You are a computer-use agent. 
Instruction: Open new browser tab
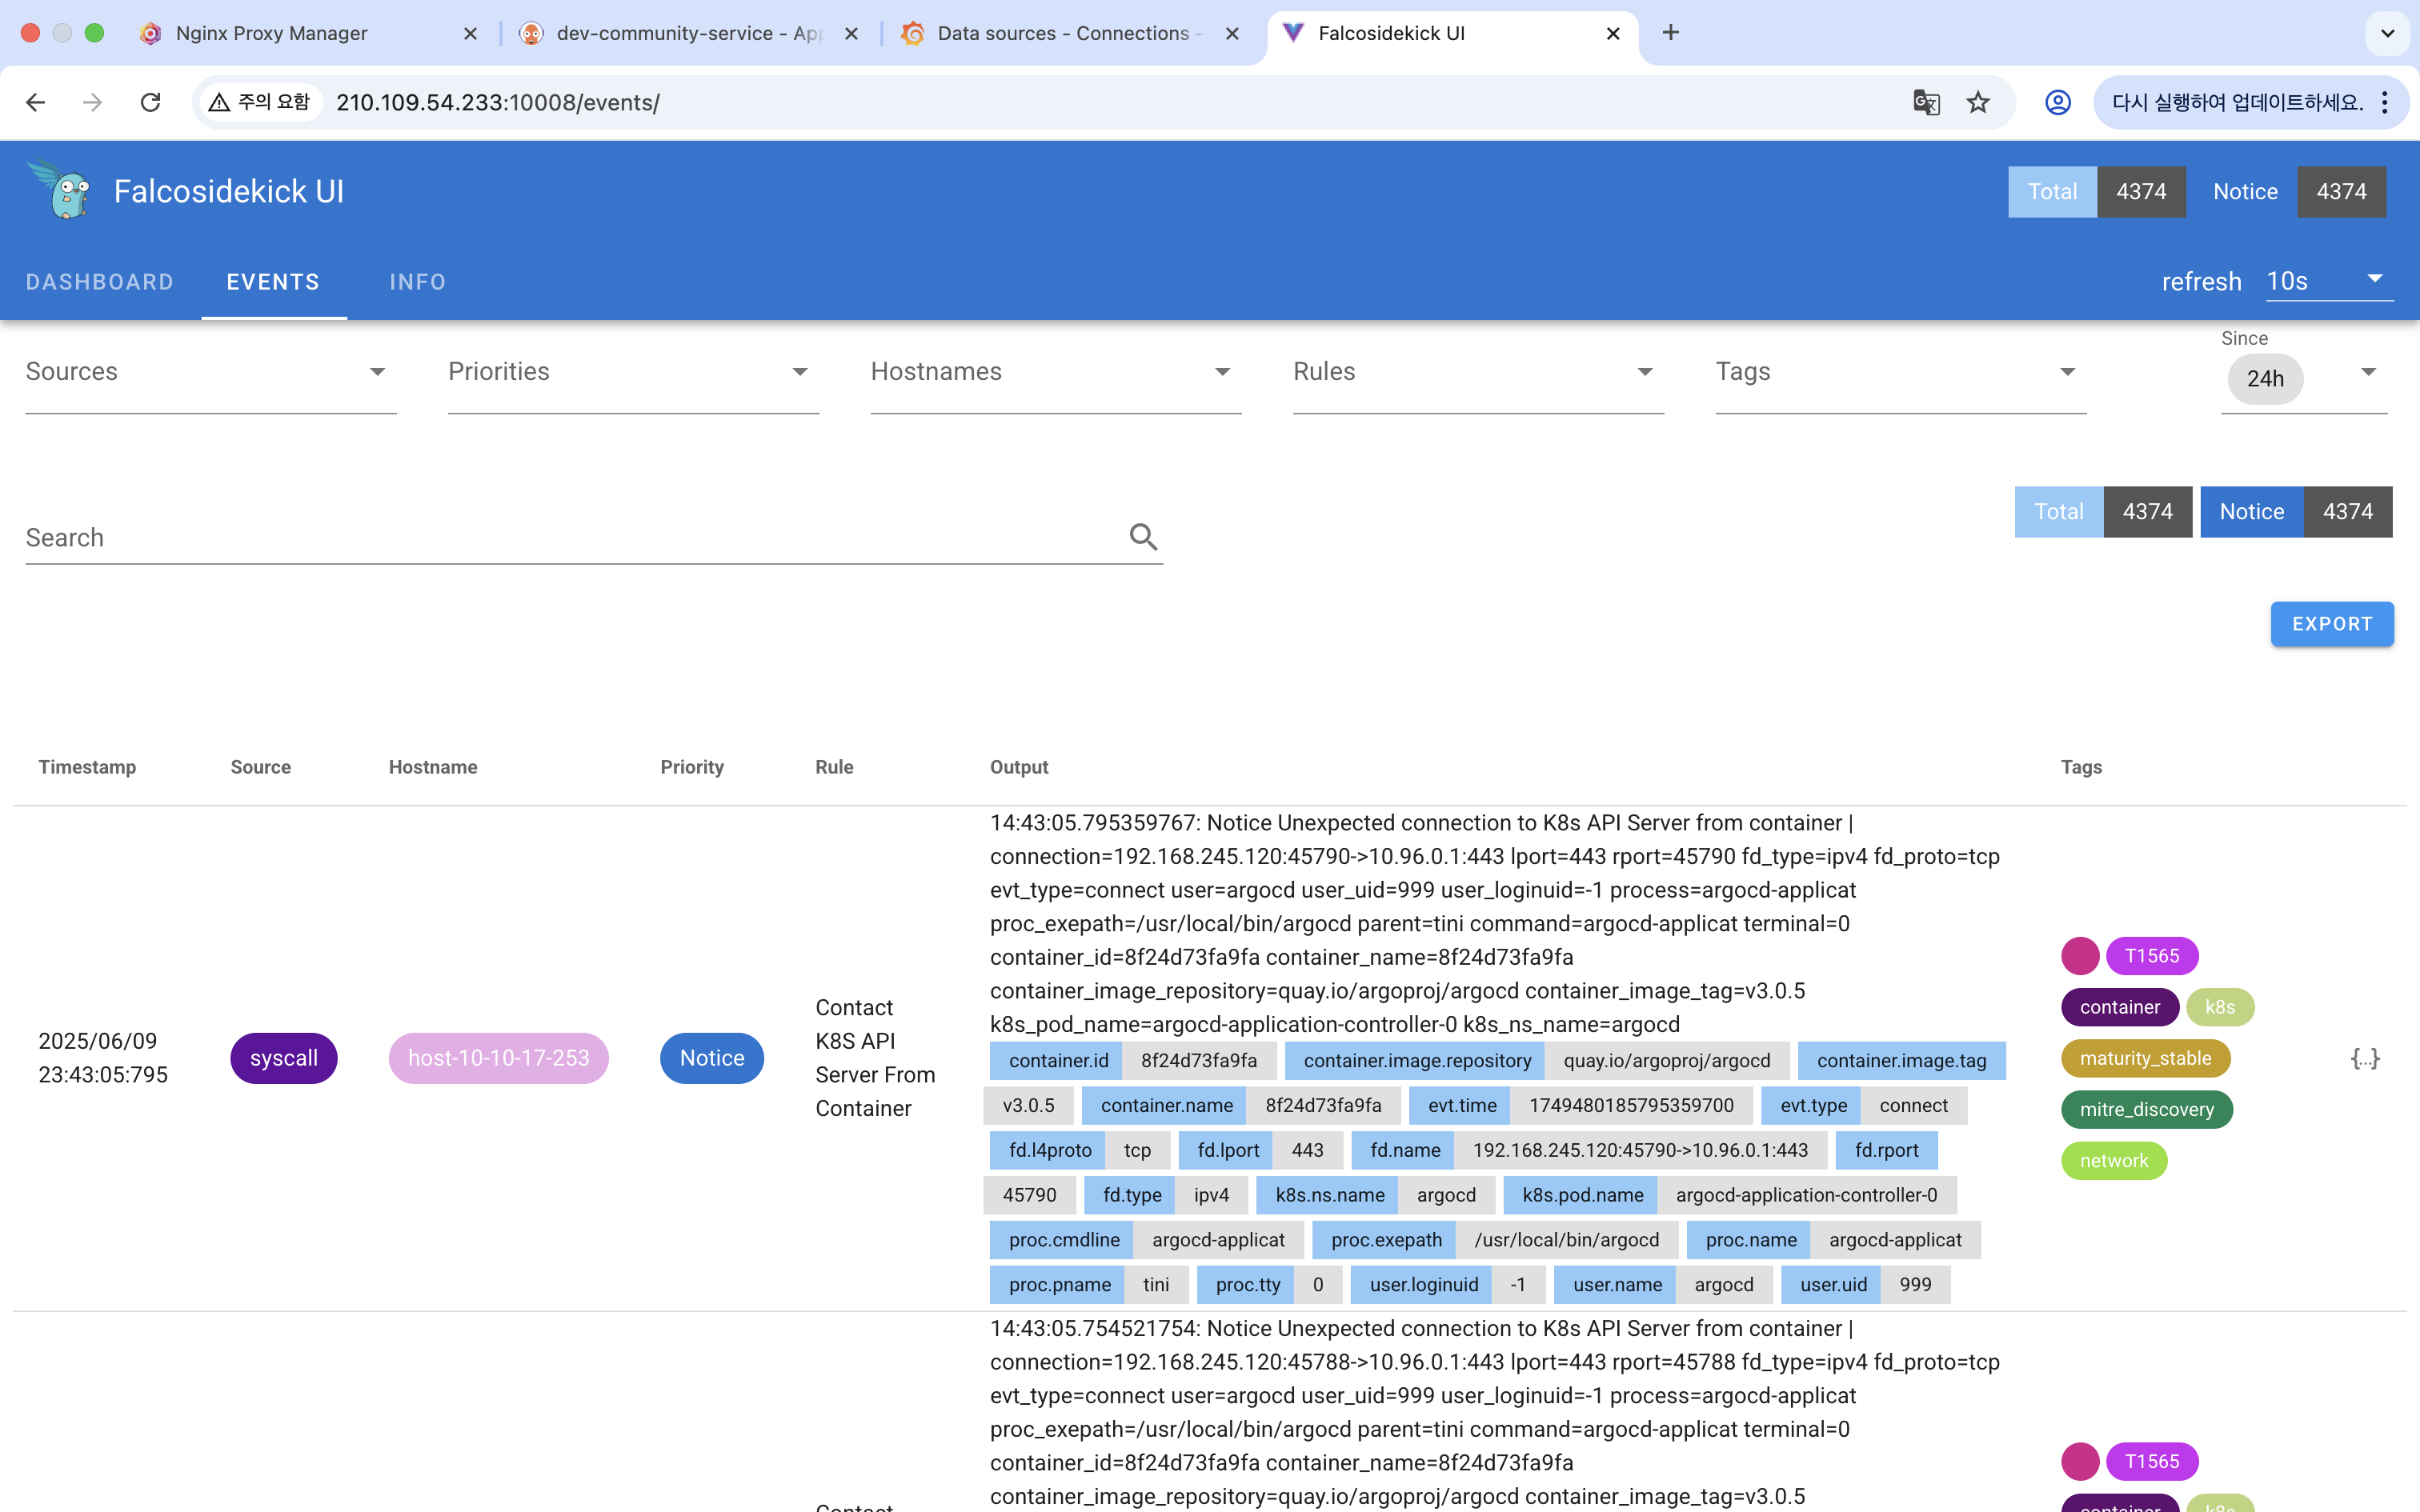[x=1670, y=33]
